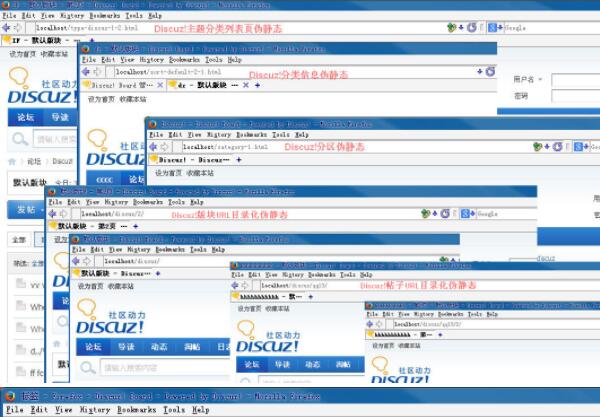Go back in the type-discuz-1-2.html window
Image resolution: width=600 pixels, height=417 pixels.
[x=7, y=28]
